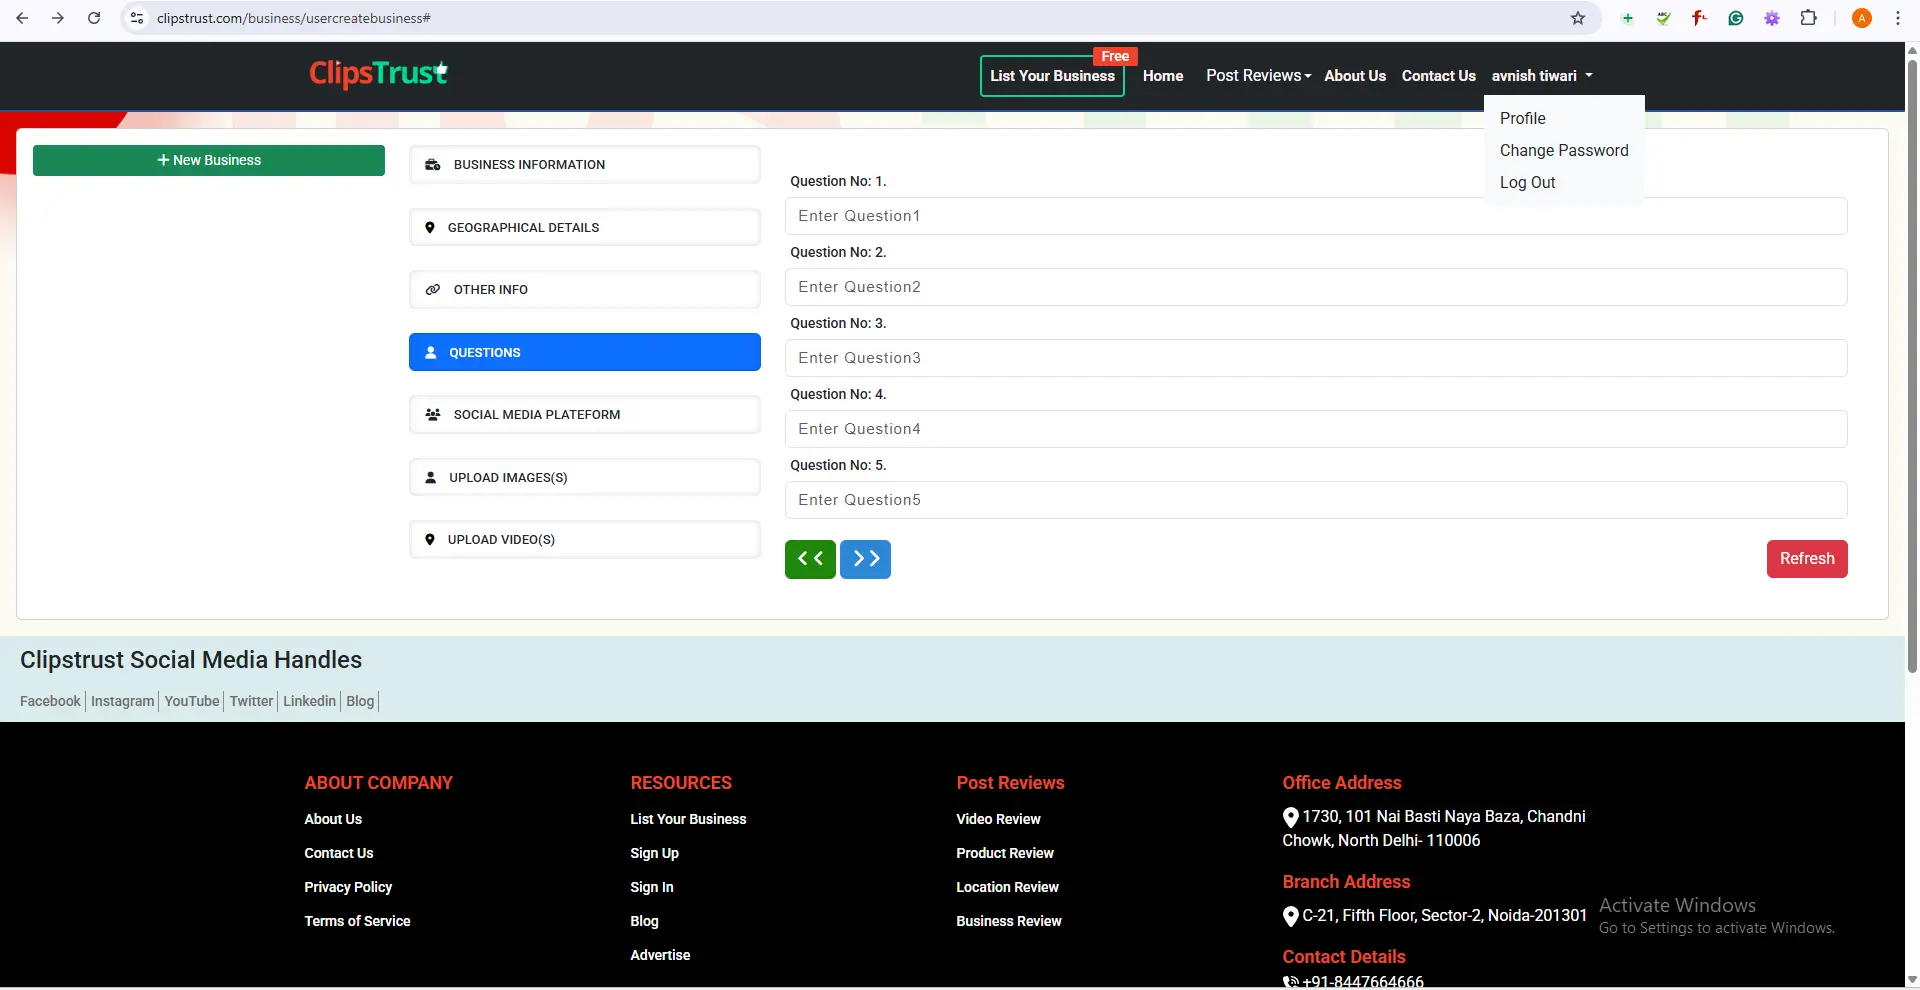
Task: Open footer Business Review link
Action: [1009, 921]
